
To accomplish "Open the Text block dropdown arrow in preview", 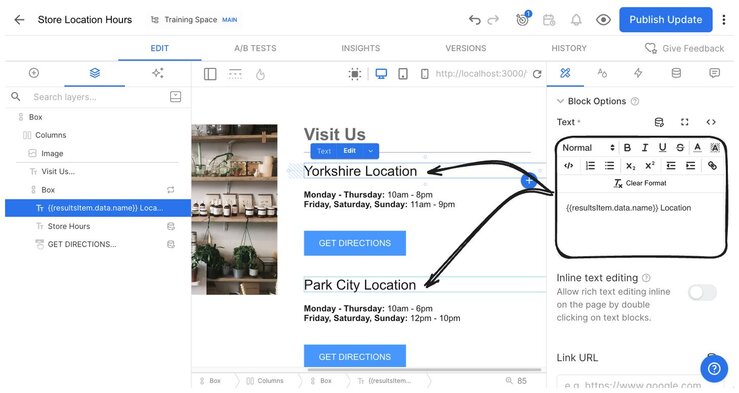I will [370, 151].
